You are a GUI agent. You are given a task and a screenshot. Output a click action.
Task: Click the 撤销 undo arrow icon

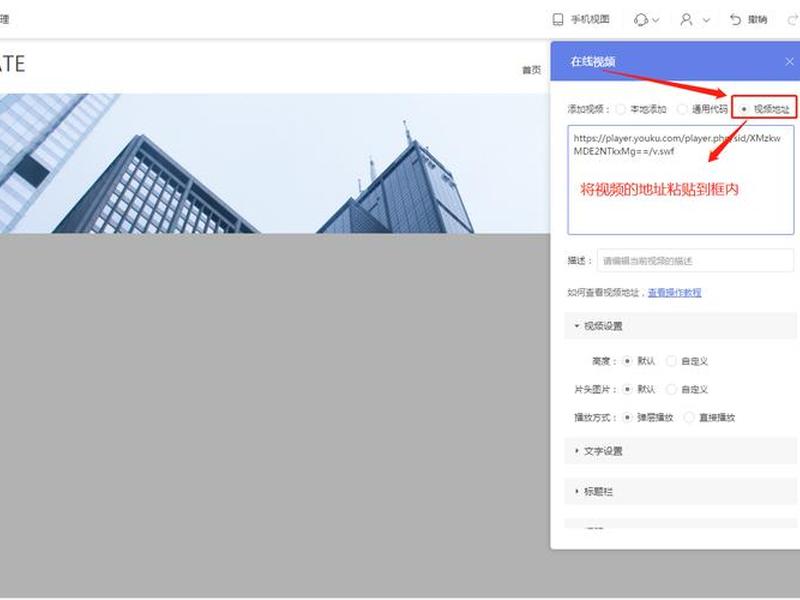pos(735,19)
